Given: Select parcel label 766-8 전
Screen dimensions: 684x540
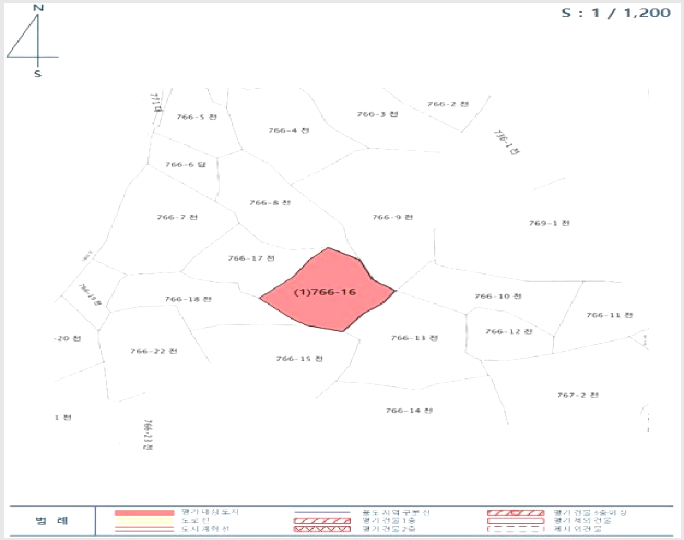Looking at the screenshot, I should click(270, 202).
